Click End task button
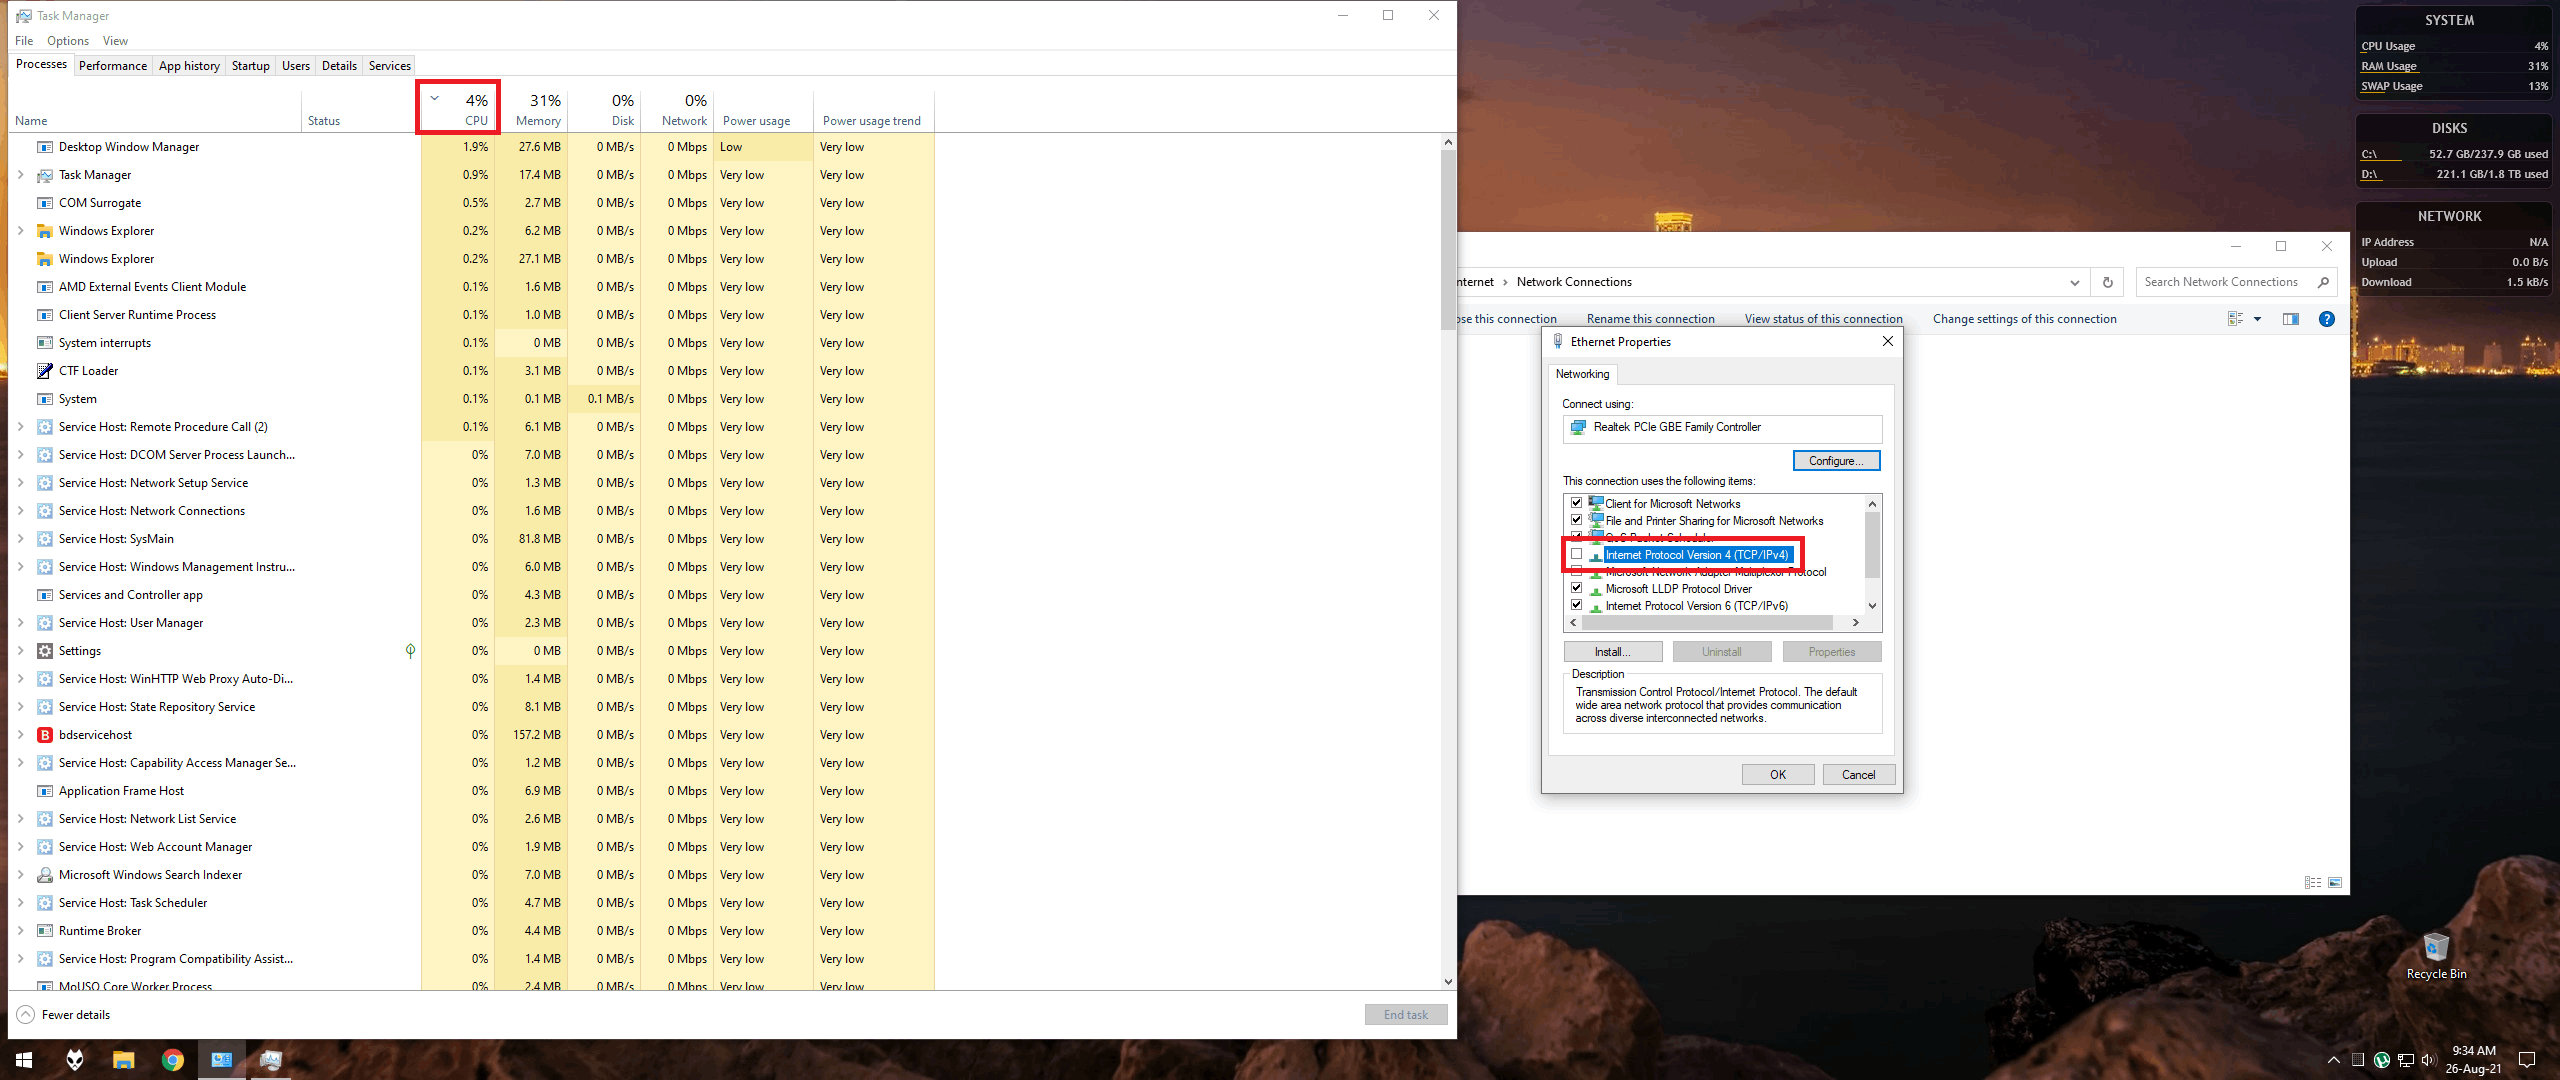 (1406, 1015)
